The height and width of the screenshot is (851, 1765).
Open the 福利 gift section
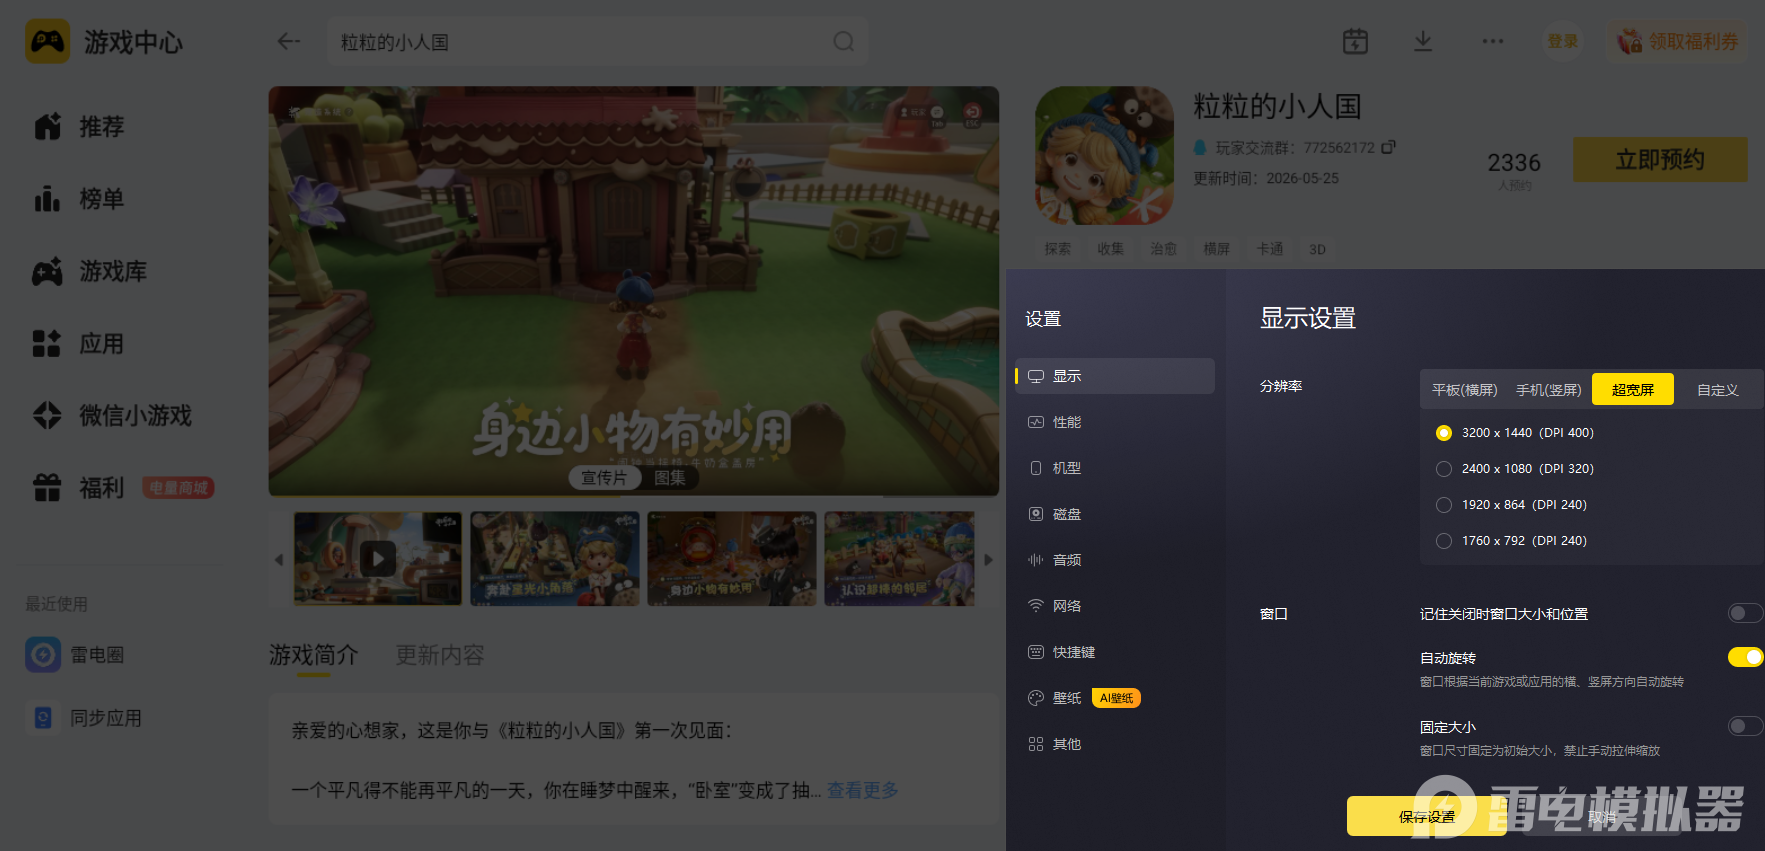pos(78,487)
